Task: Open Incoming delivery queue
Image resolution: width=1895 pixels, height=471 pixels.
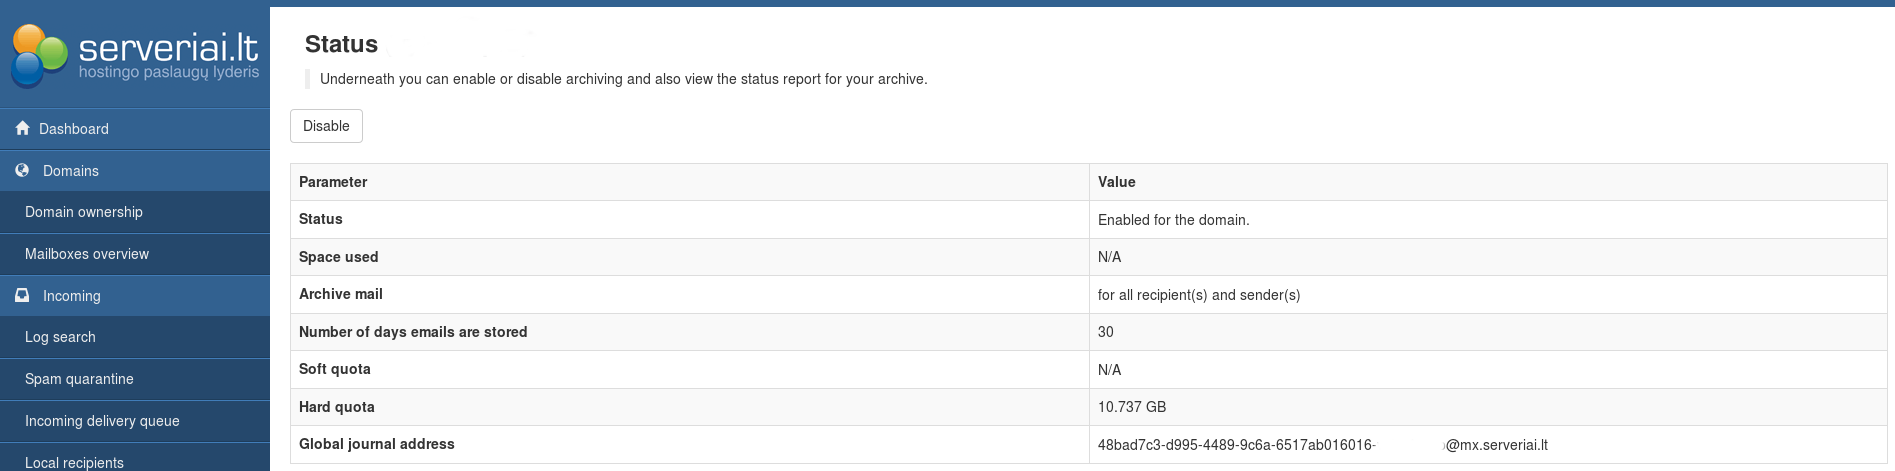Action: coord(102,421)
